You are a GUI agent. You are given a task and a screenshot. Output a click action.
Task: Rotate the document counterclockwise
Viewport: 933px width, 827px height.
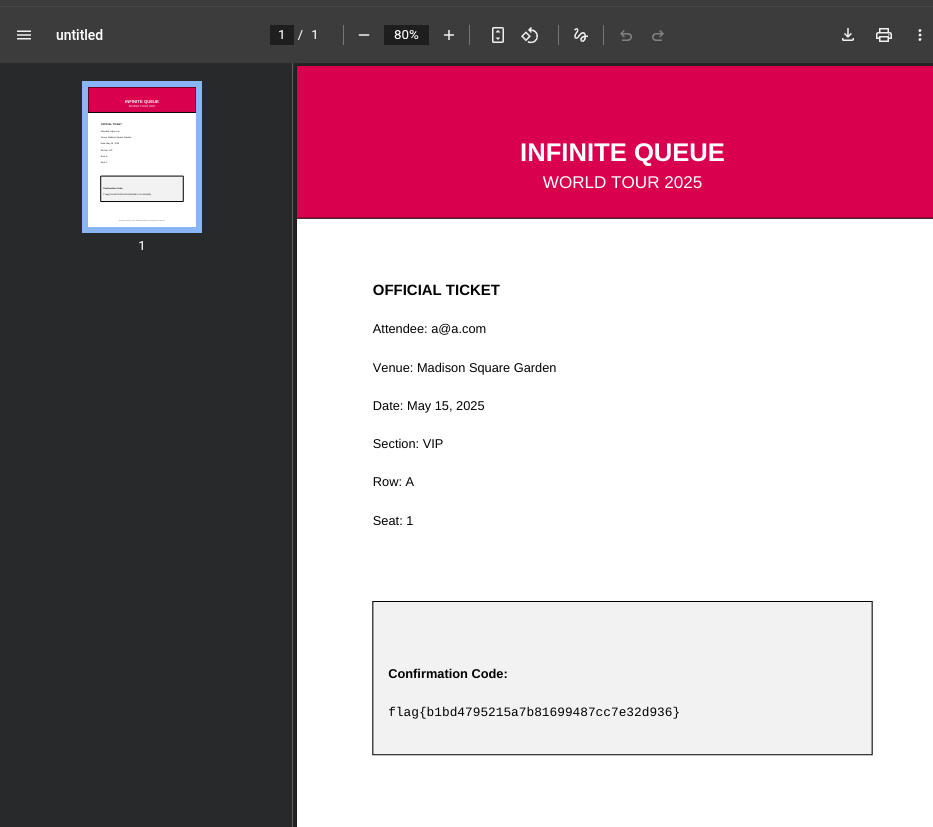pyautogui.click(x=530, y=35)
